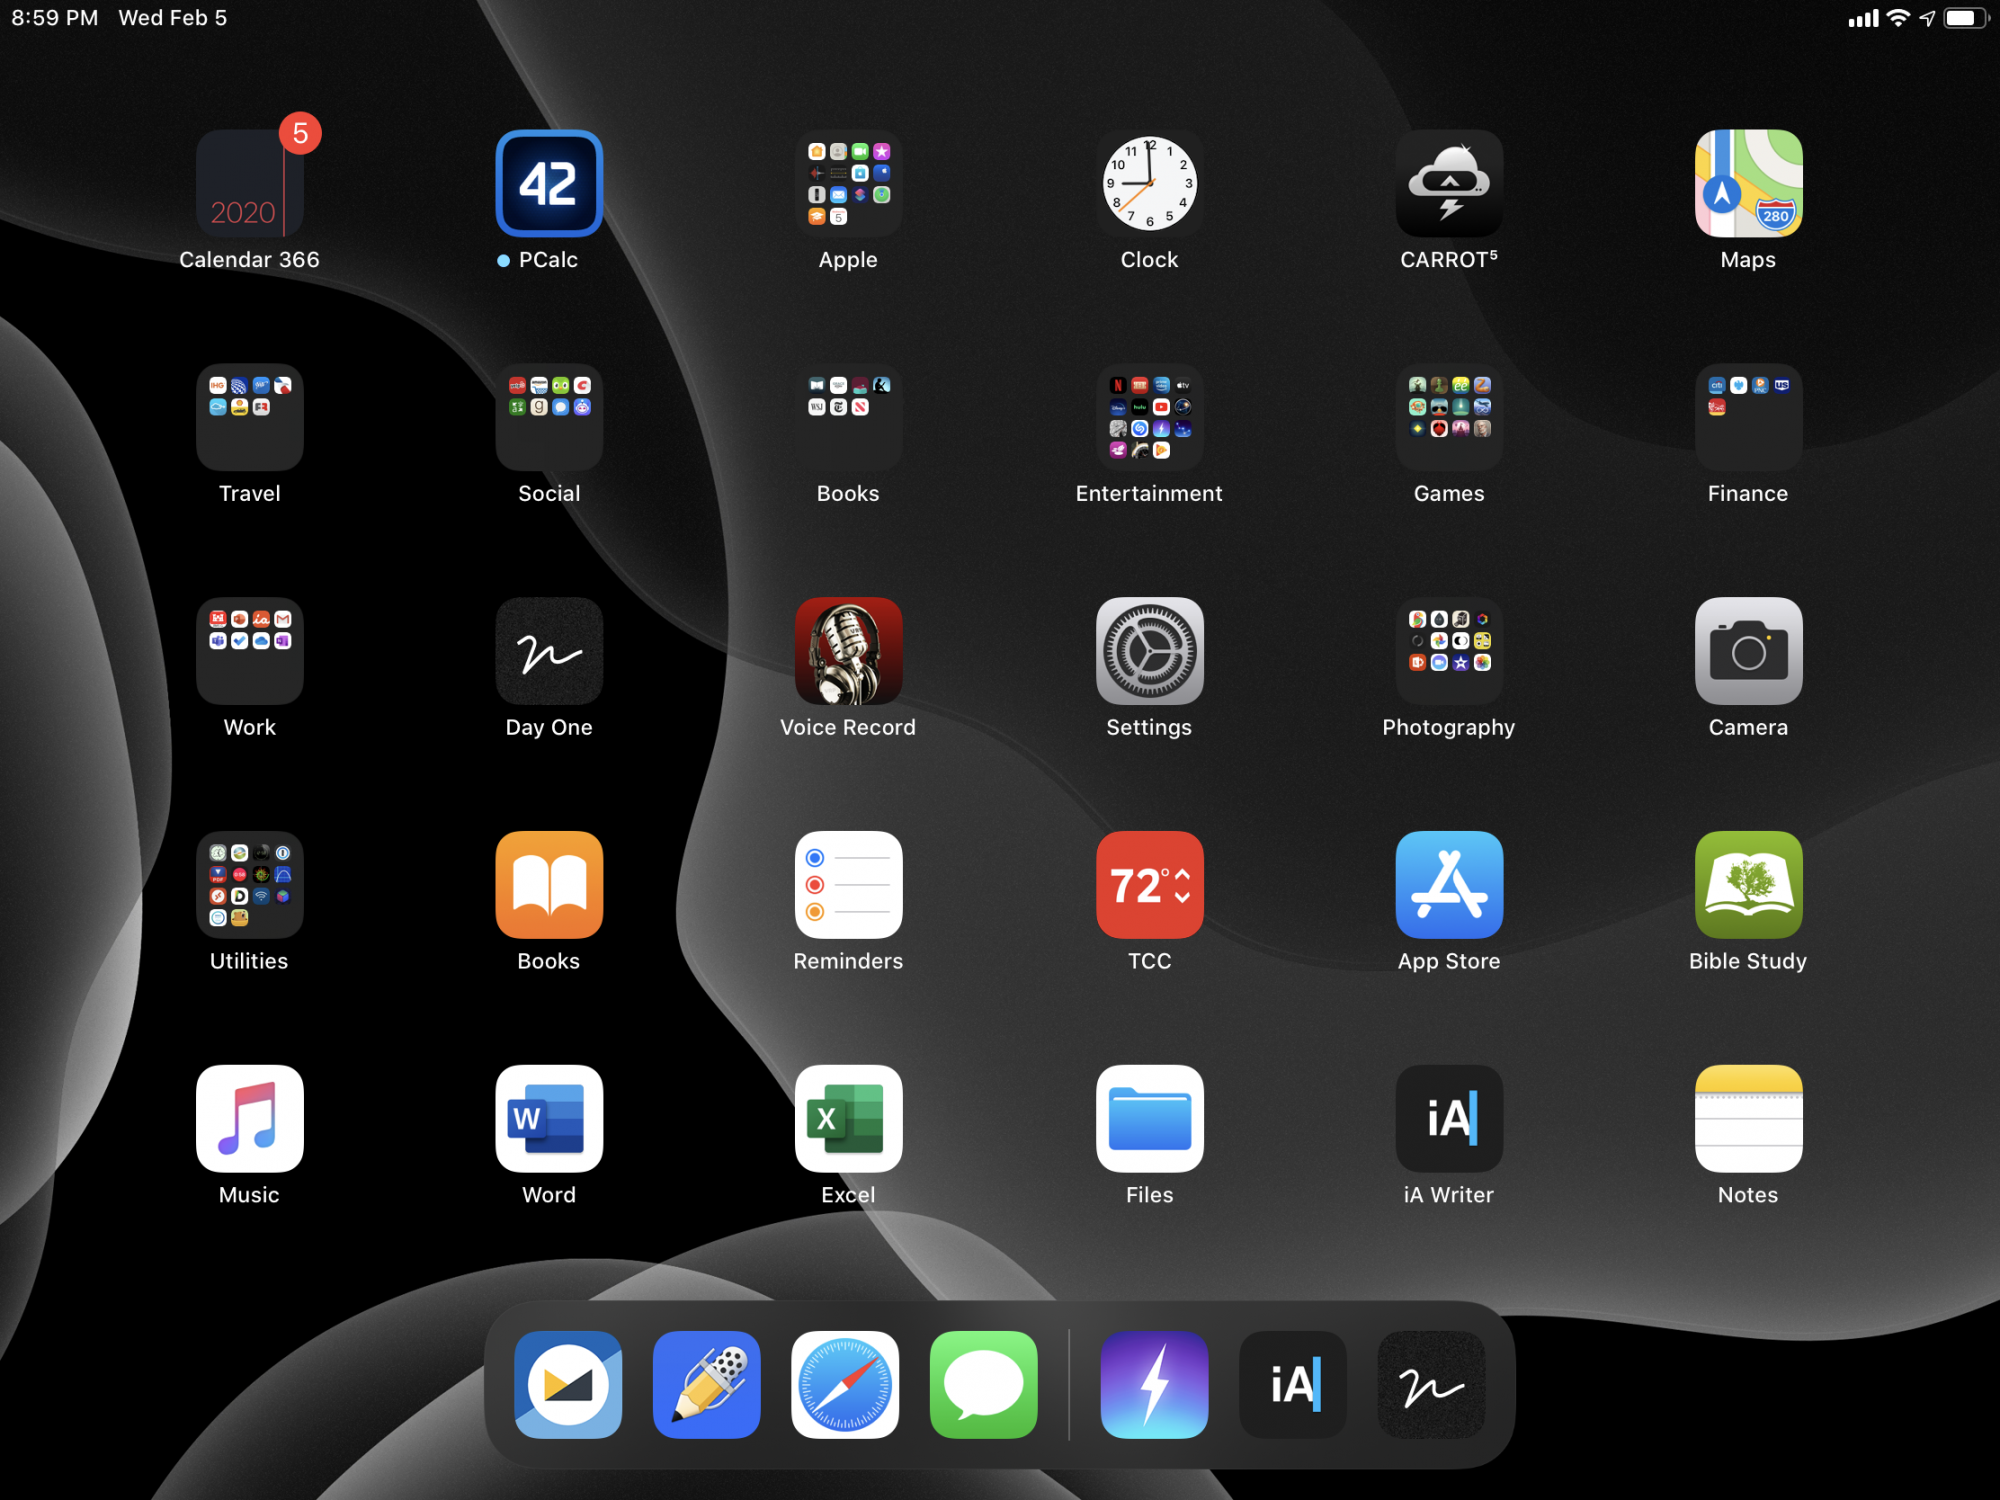Tap the Calendar 366 notification badge showing 5
Viewport: 2000px width, 1500px height.
(300, 133)
